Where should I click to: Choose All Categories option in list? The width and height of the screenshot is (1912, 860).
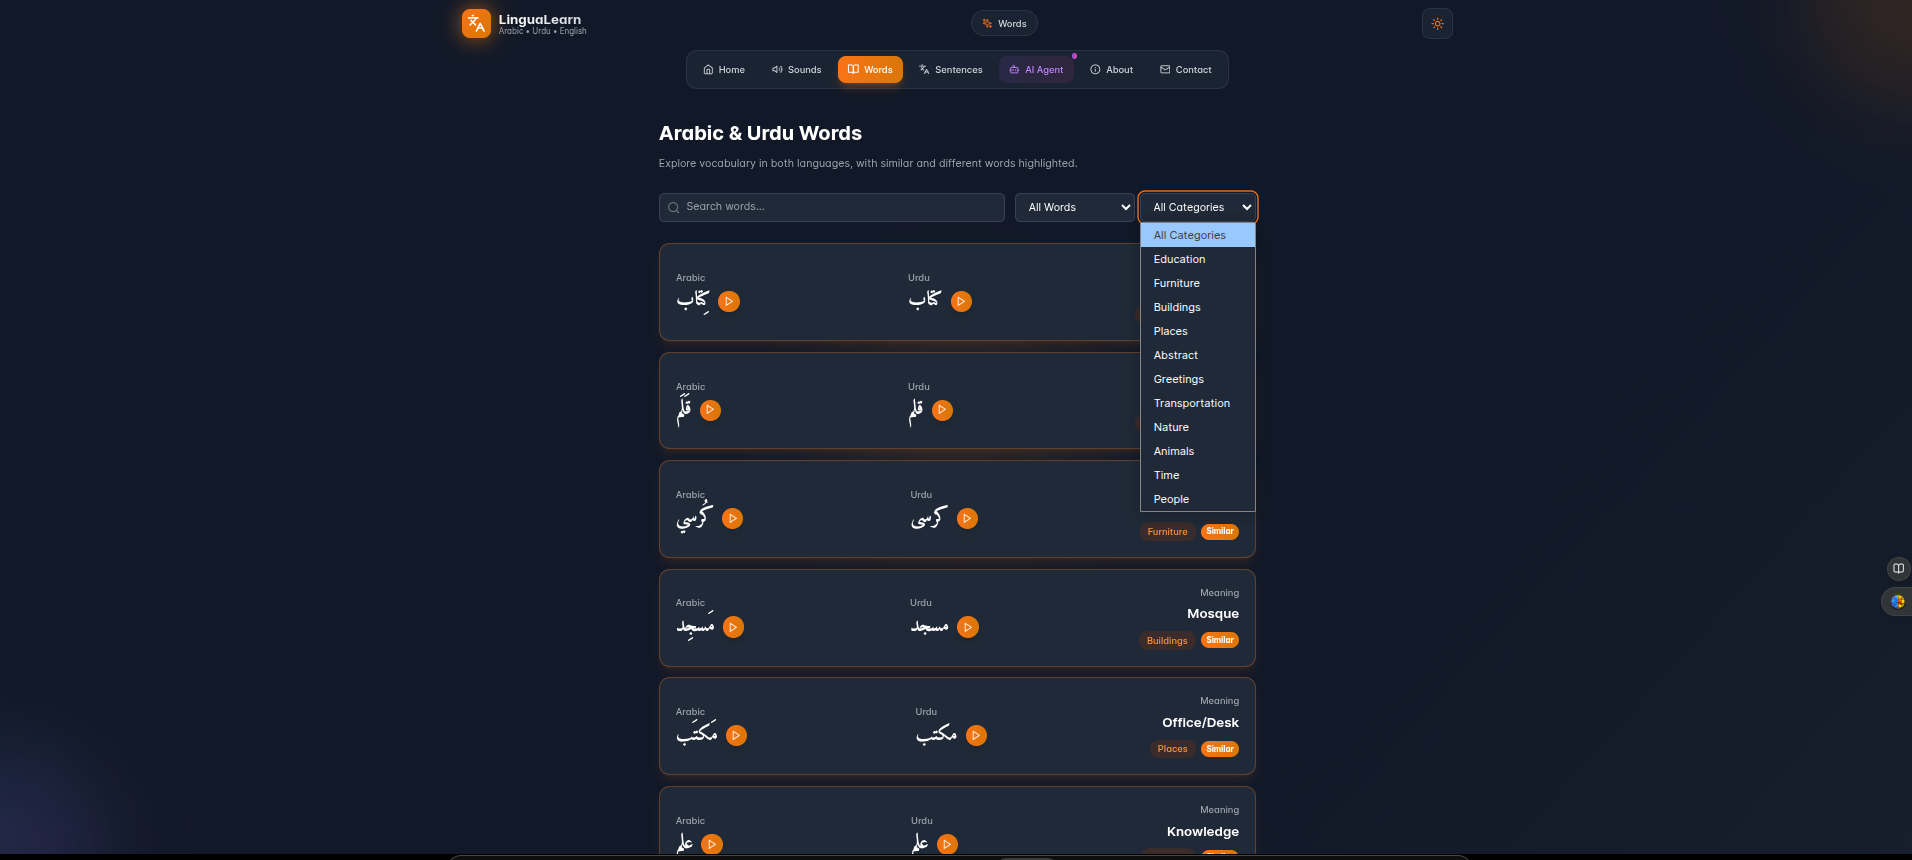pyautogui.click(x=1198, y=235)
